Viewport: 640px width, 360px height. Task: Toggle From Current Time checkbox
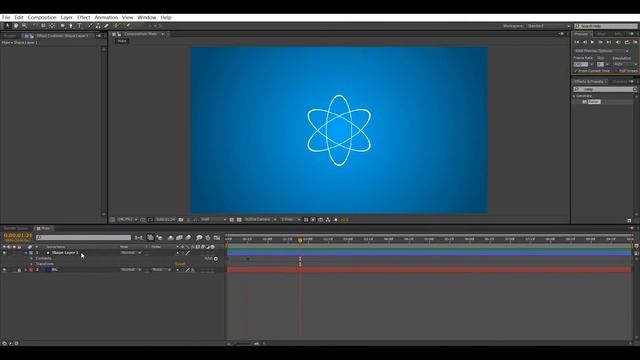576,71
